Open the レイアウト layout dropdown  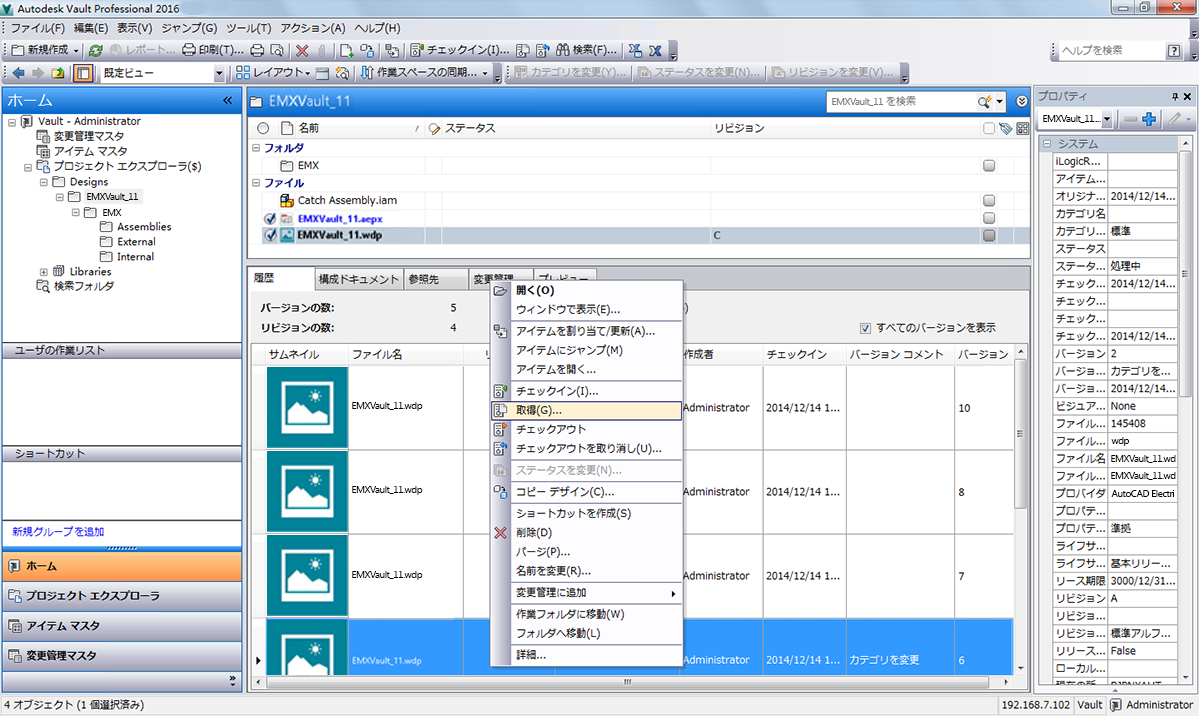coord(307,73)
